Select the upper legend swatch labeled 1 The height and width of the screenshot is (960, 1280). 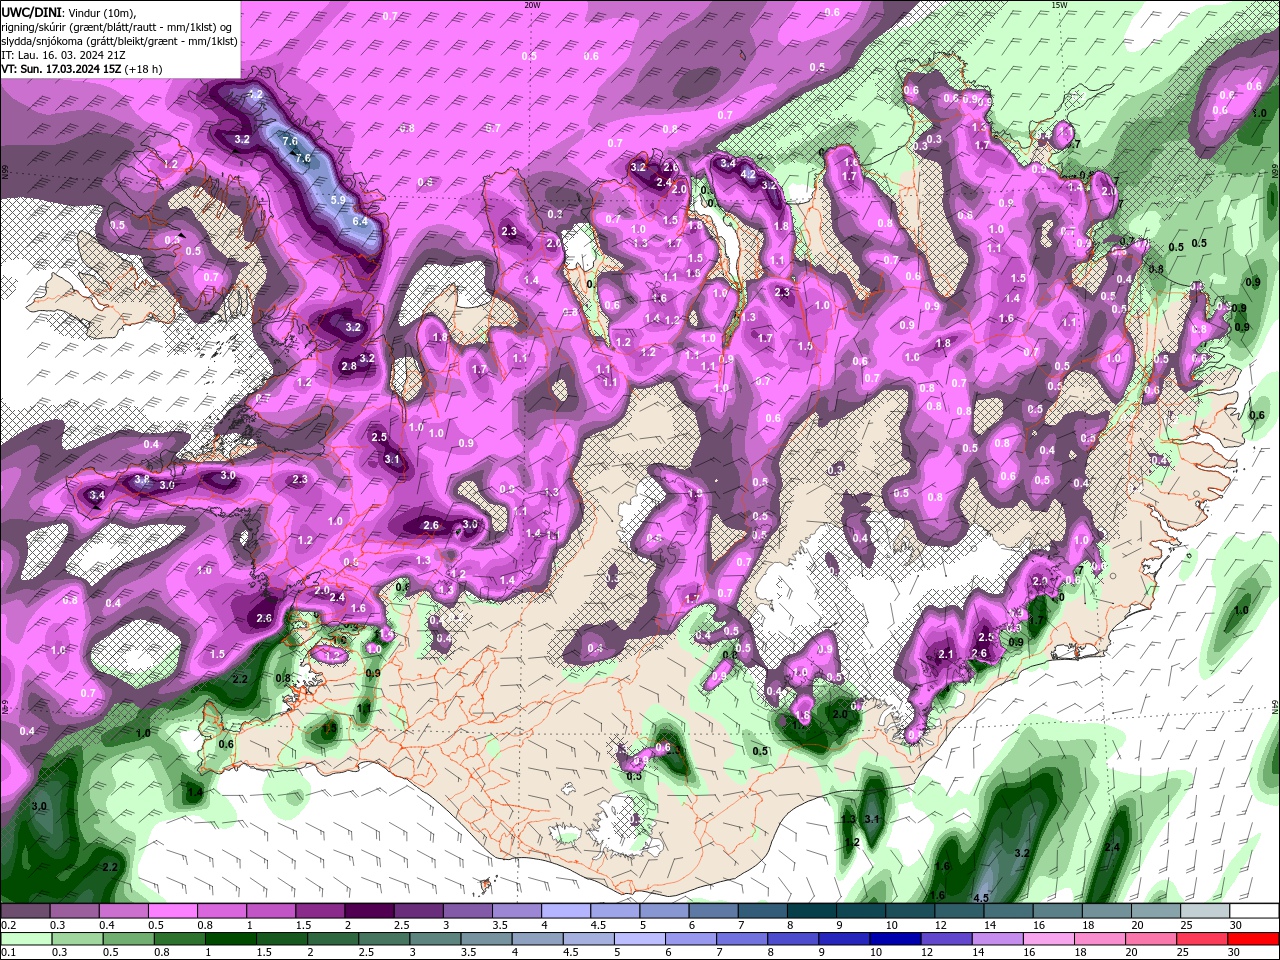point(270,911)
